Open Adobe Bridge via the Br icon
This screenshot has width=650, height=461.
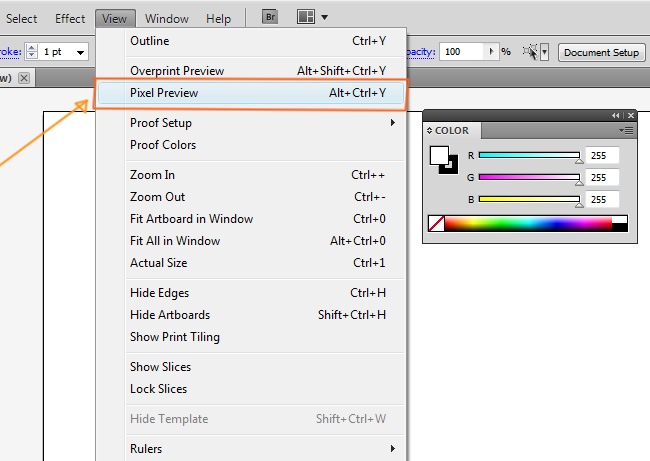[x=270, y=17]
